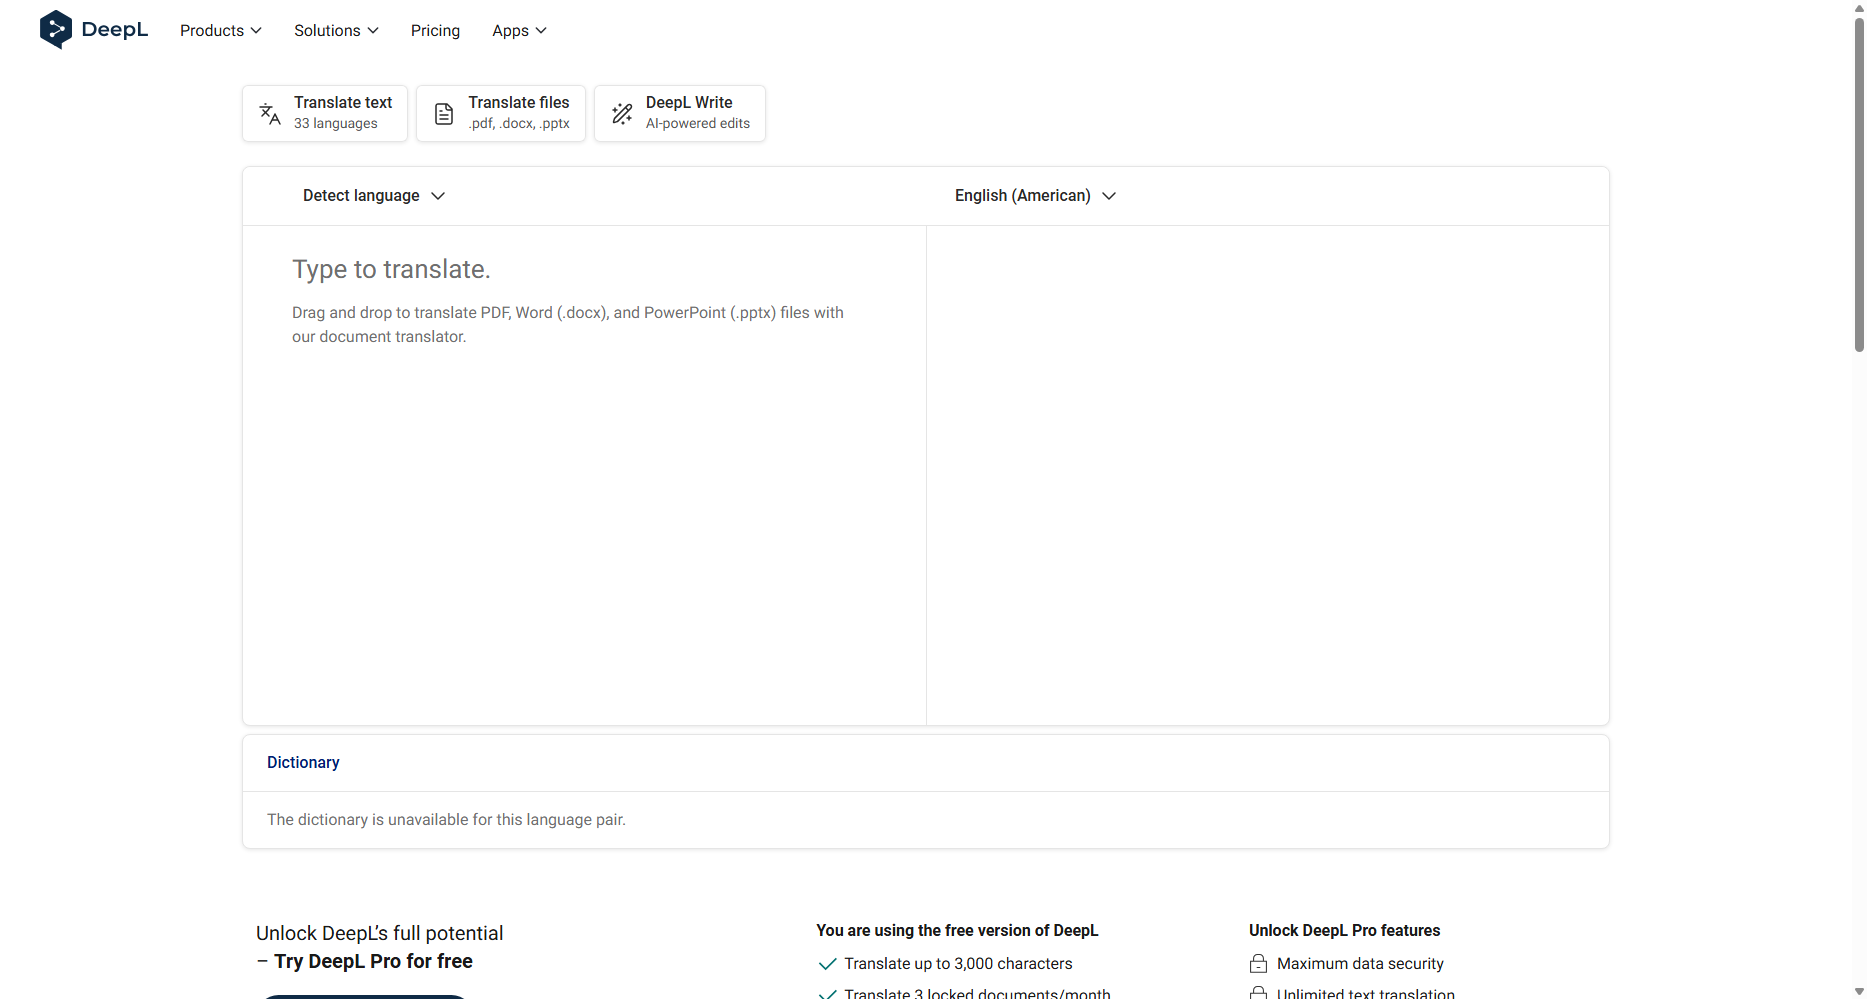Viewport: 1867px width, 999px height.
Task: Click the Type to translate input area
Action: coord(584,475)
